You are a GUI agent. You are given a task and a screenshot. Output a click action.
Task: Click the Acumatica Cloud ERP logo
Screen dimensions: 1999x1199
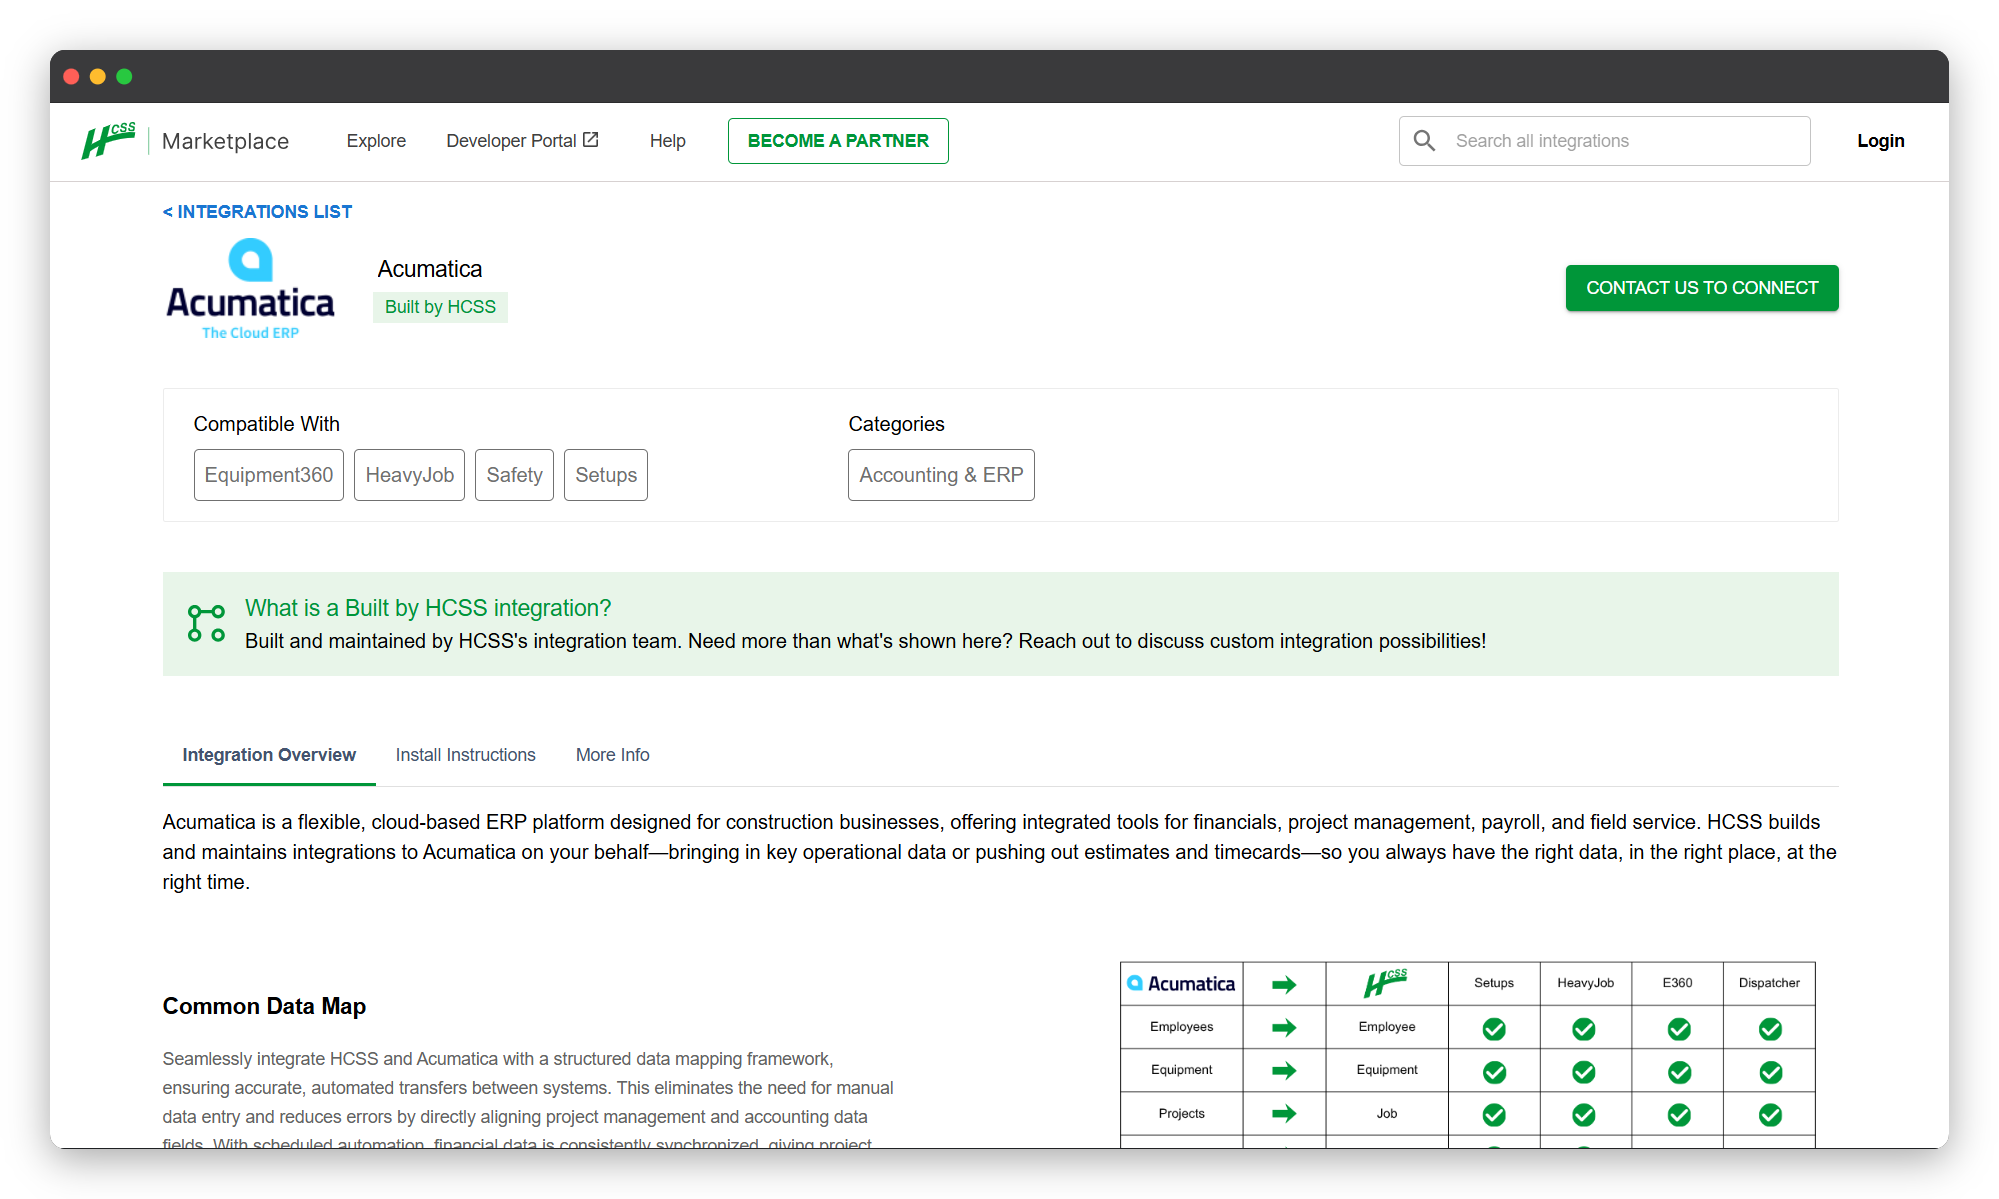[250, 289]
